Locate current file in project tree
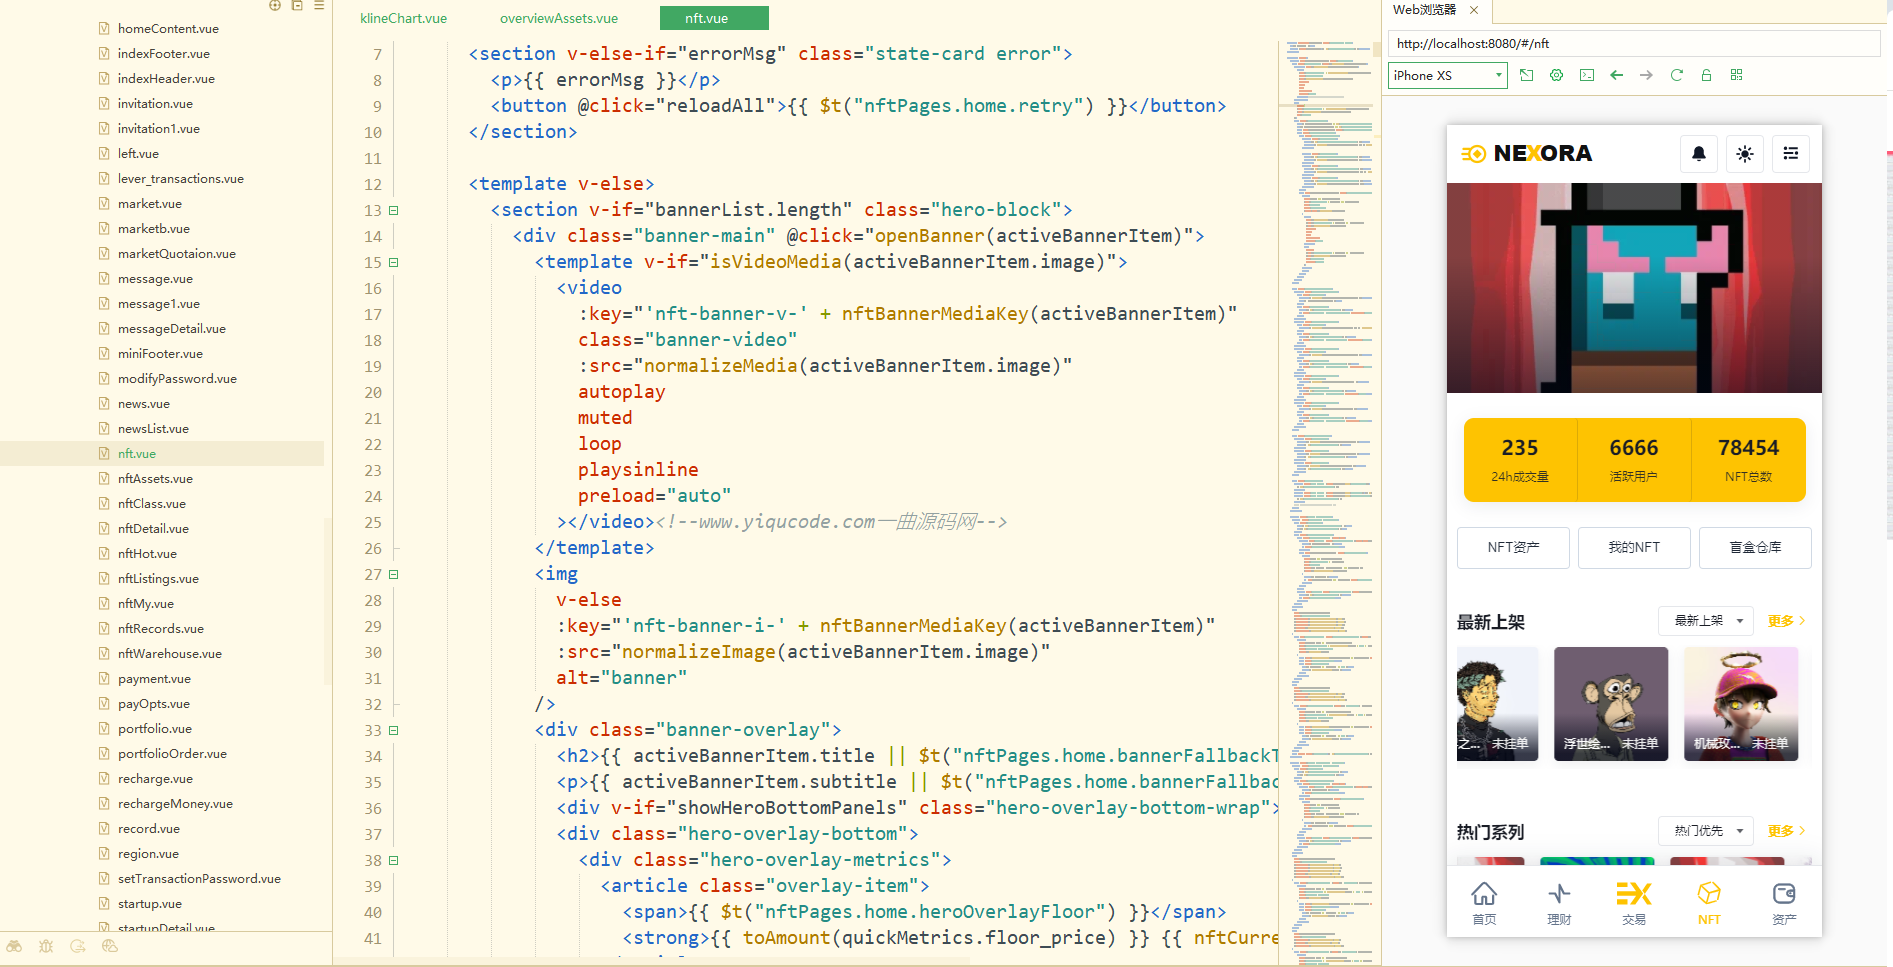Viewport: 1893px width, 967px height. pos(275,6)
